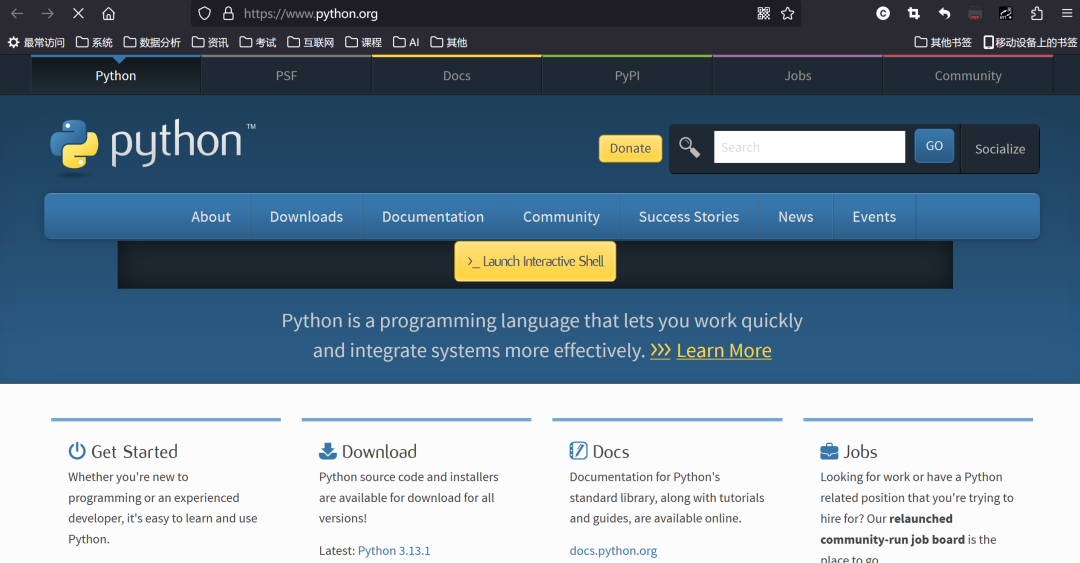Follow the Learn More link
This screenshot has width=1080, height=563.
click(x=724, y=350)
